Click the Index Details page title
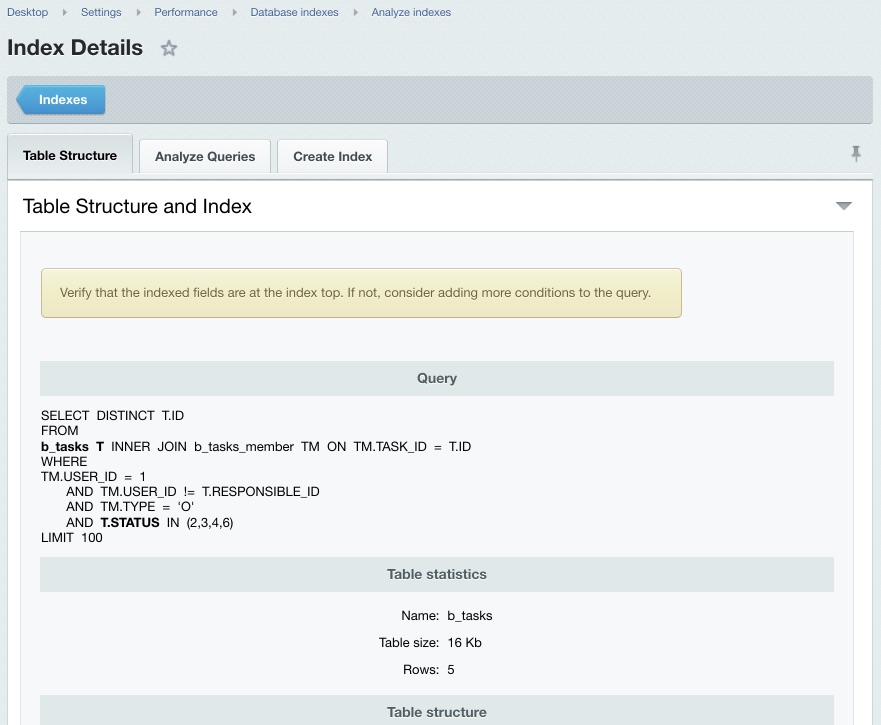Screen dimensions: 881x725 point(75,48)
